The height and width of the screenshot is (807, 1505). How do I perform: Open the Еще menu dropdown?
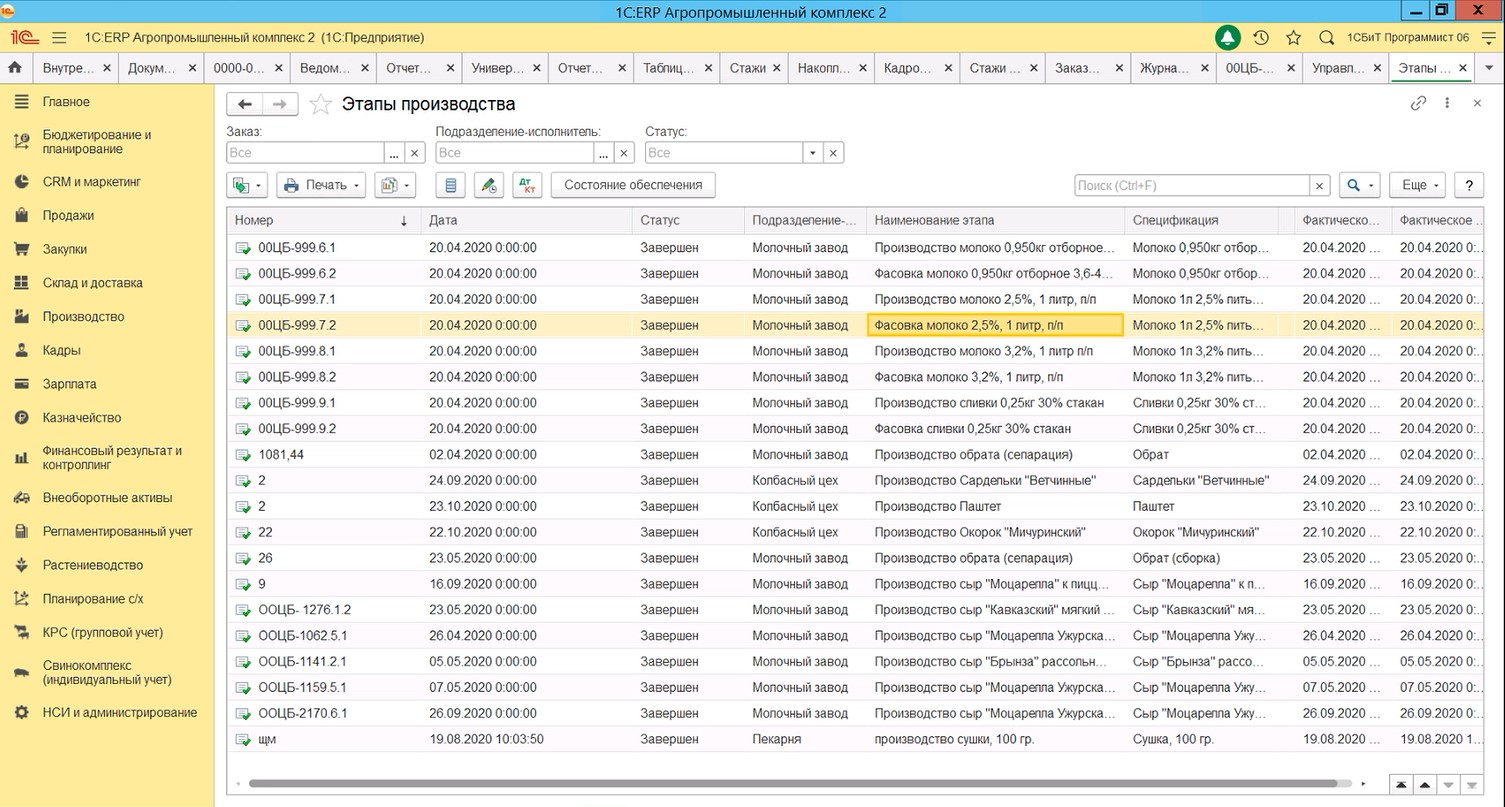tap(1420, 185)
